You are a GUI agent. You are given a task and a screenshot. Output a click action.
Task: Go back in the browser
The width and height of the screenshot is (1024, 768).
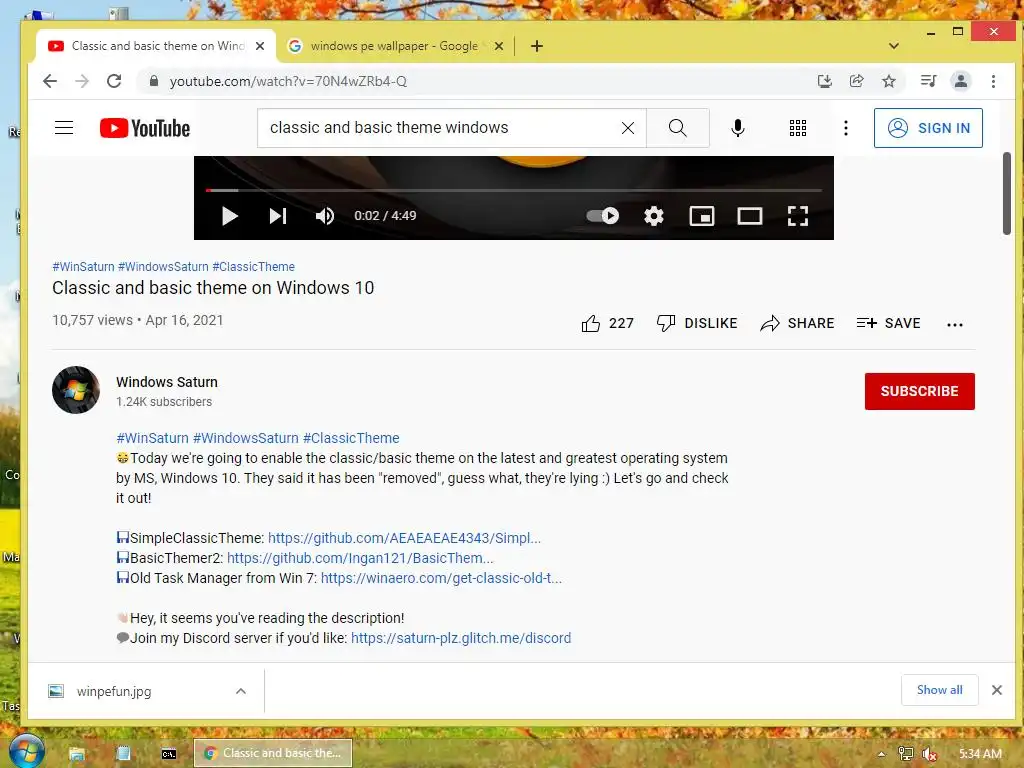pyautogui.click(x=50, y=81)
